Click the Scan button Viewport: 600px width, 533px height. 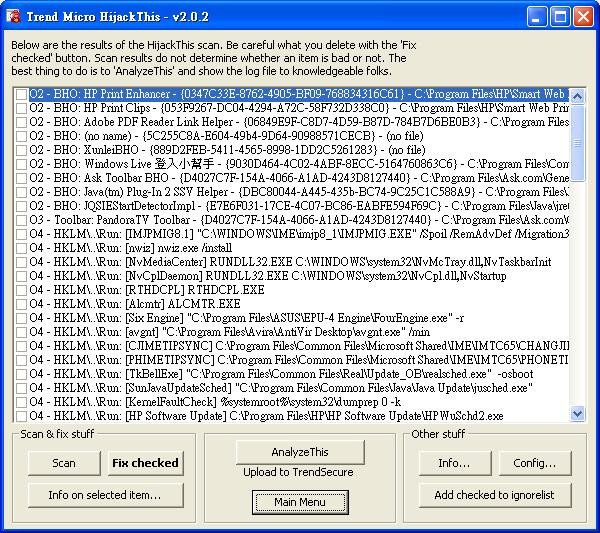(64, 463)
